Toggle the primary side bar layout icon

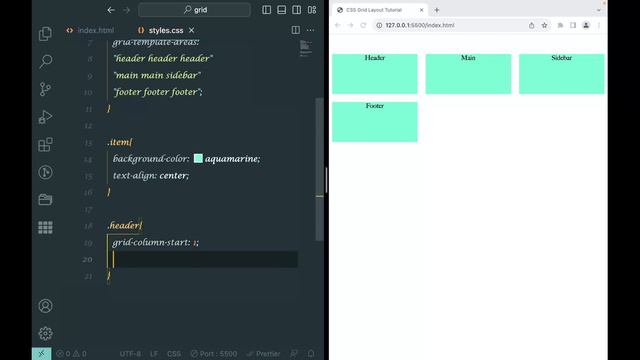pos(267,10)
